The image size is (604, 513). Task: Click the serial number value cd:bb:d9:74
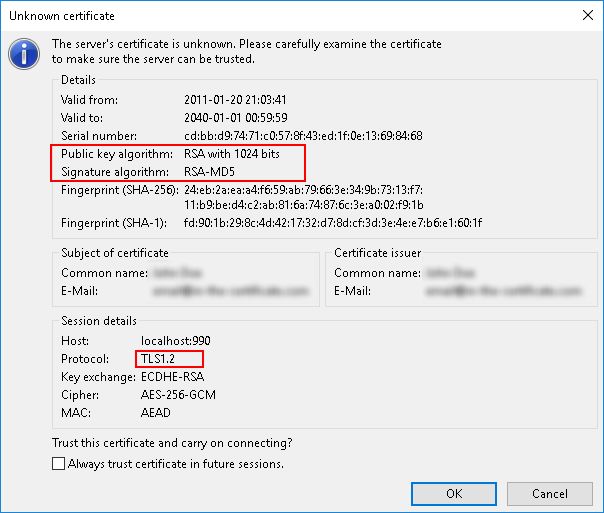pos(303,136)
